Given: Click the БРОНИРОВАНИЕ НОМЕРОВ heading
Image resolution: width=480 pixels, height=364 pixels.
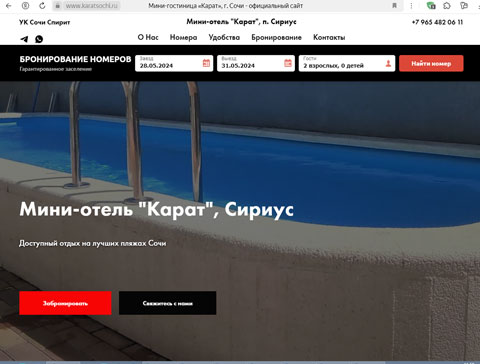Looking at the screenshot, I should point(75,59).
